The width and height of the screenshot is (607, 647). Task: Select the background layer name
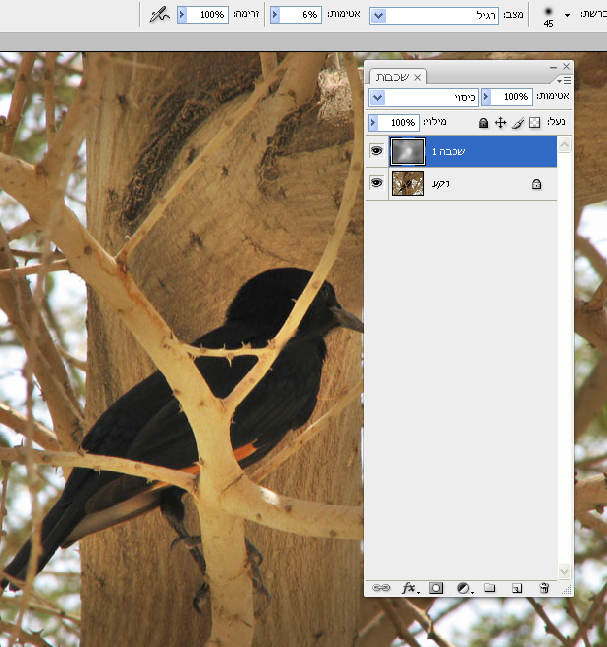pos(441,184)
